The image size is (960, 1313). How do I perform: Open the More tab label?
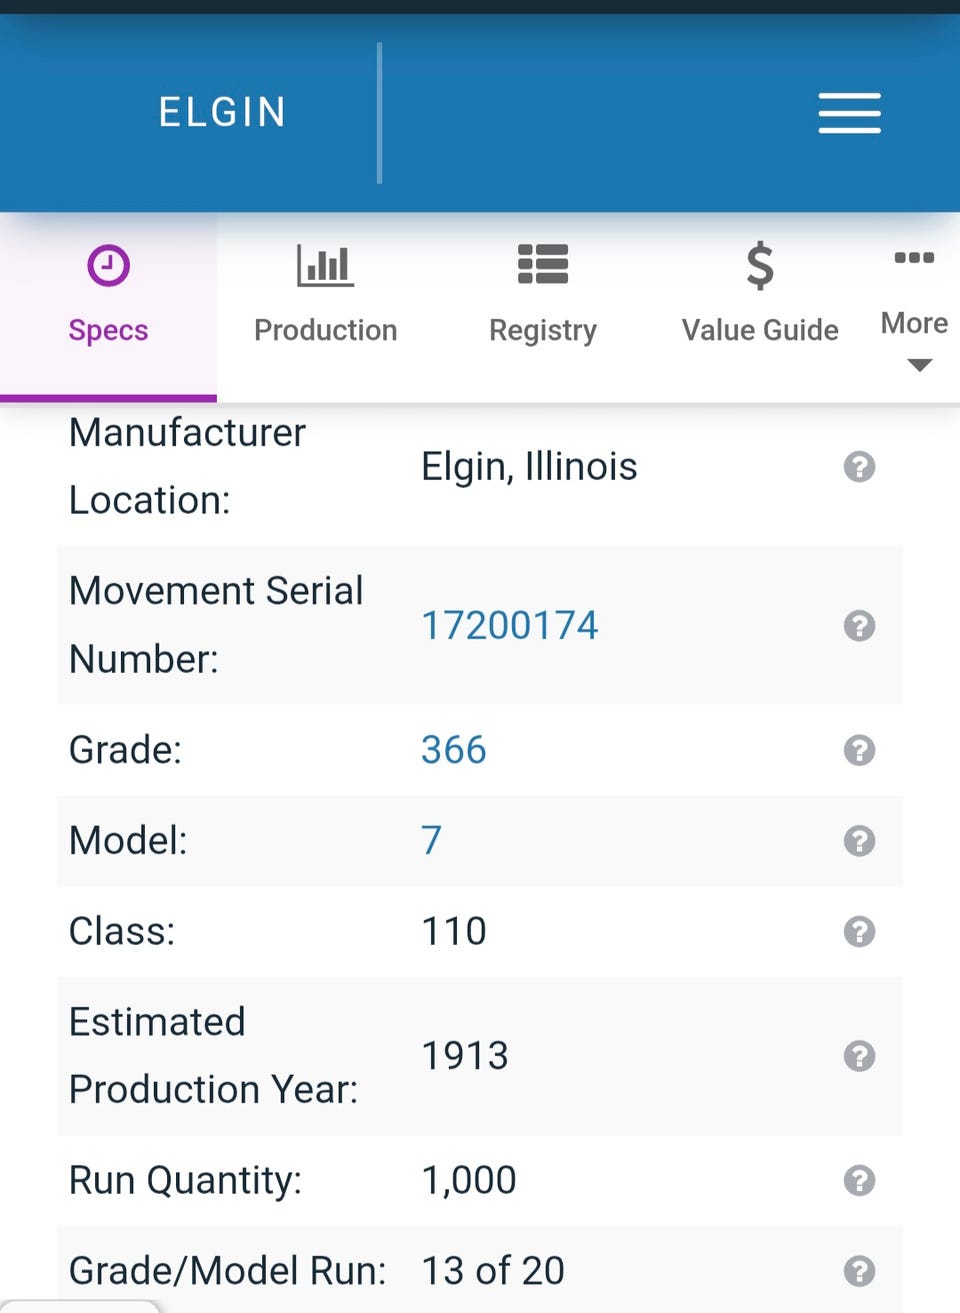(914, 323)
